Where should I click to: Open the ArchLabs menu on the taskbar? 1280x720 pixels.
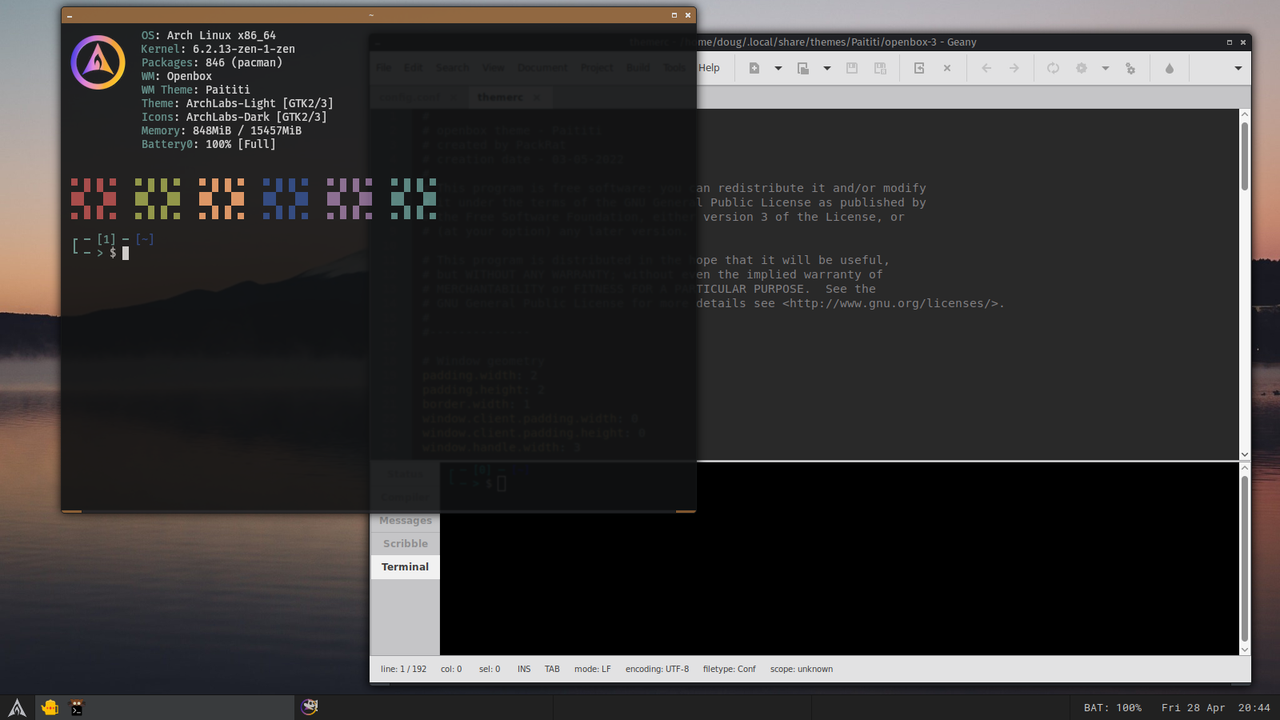[x=18, y=707]
